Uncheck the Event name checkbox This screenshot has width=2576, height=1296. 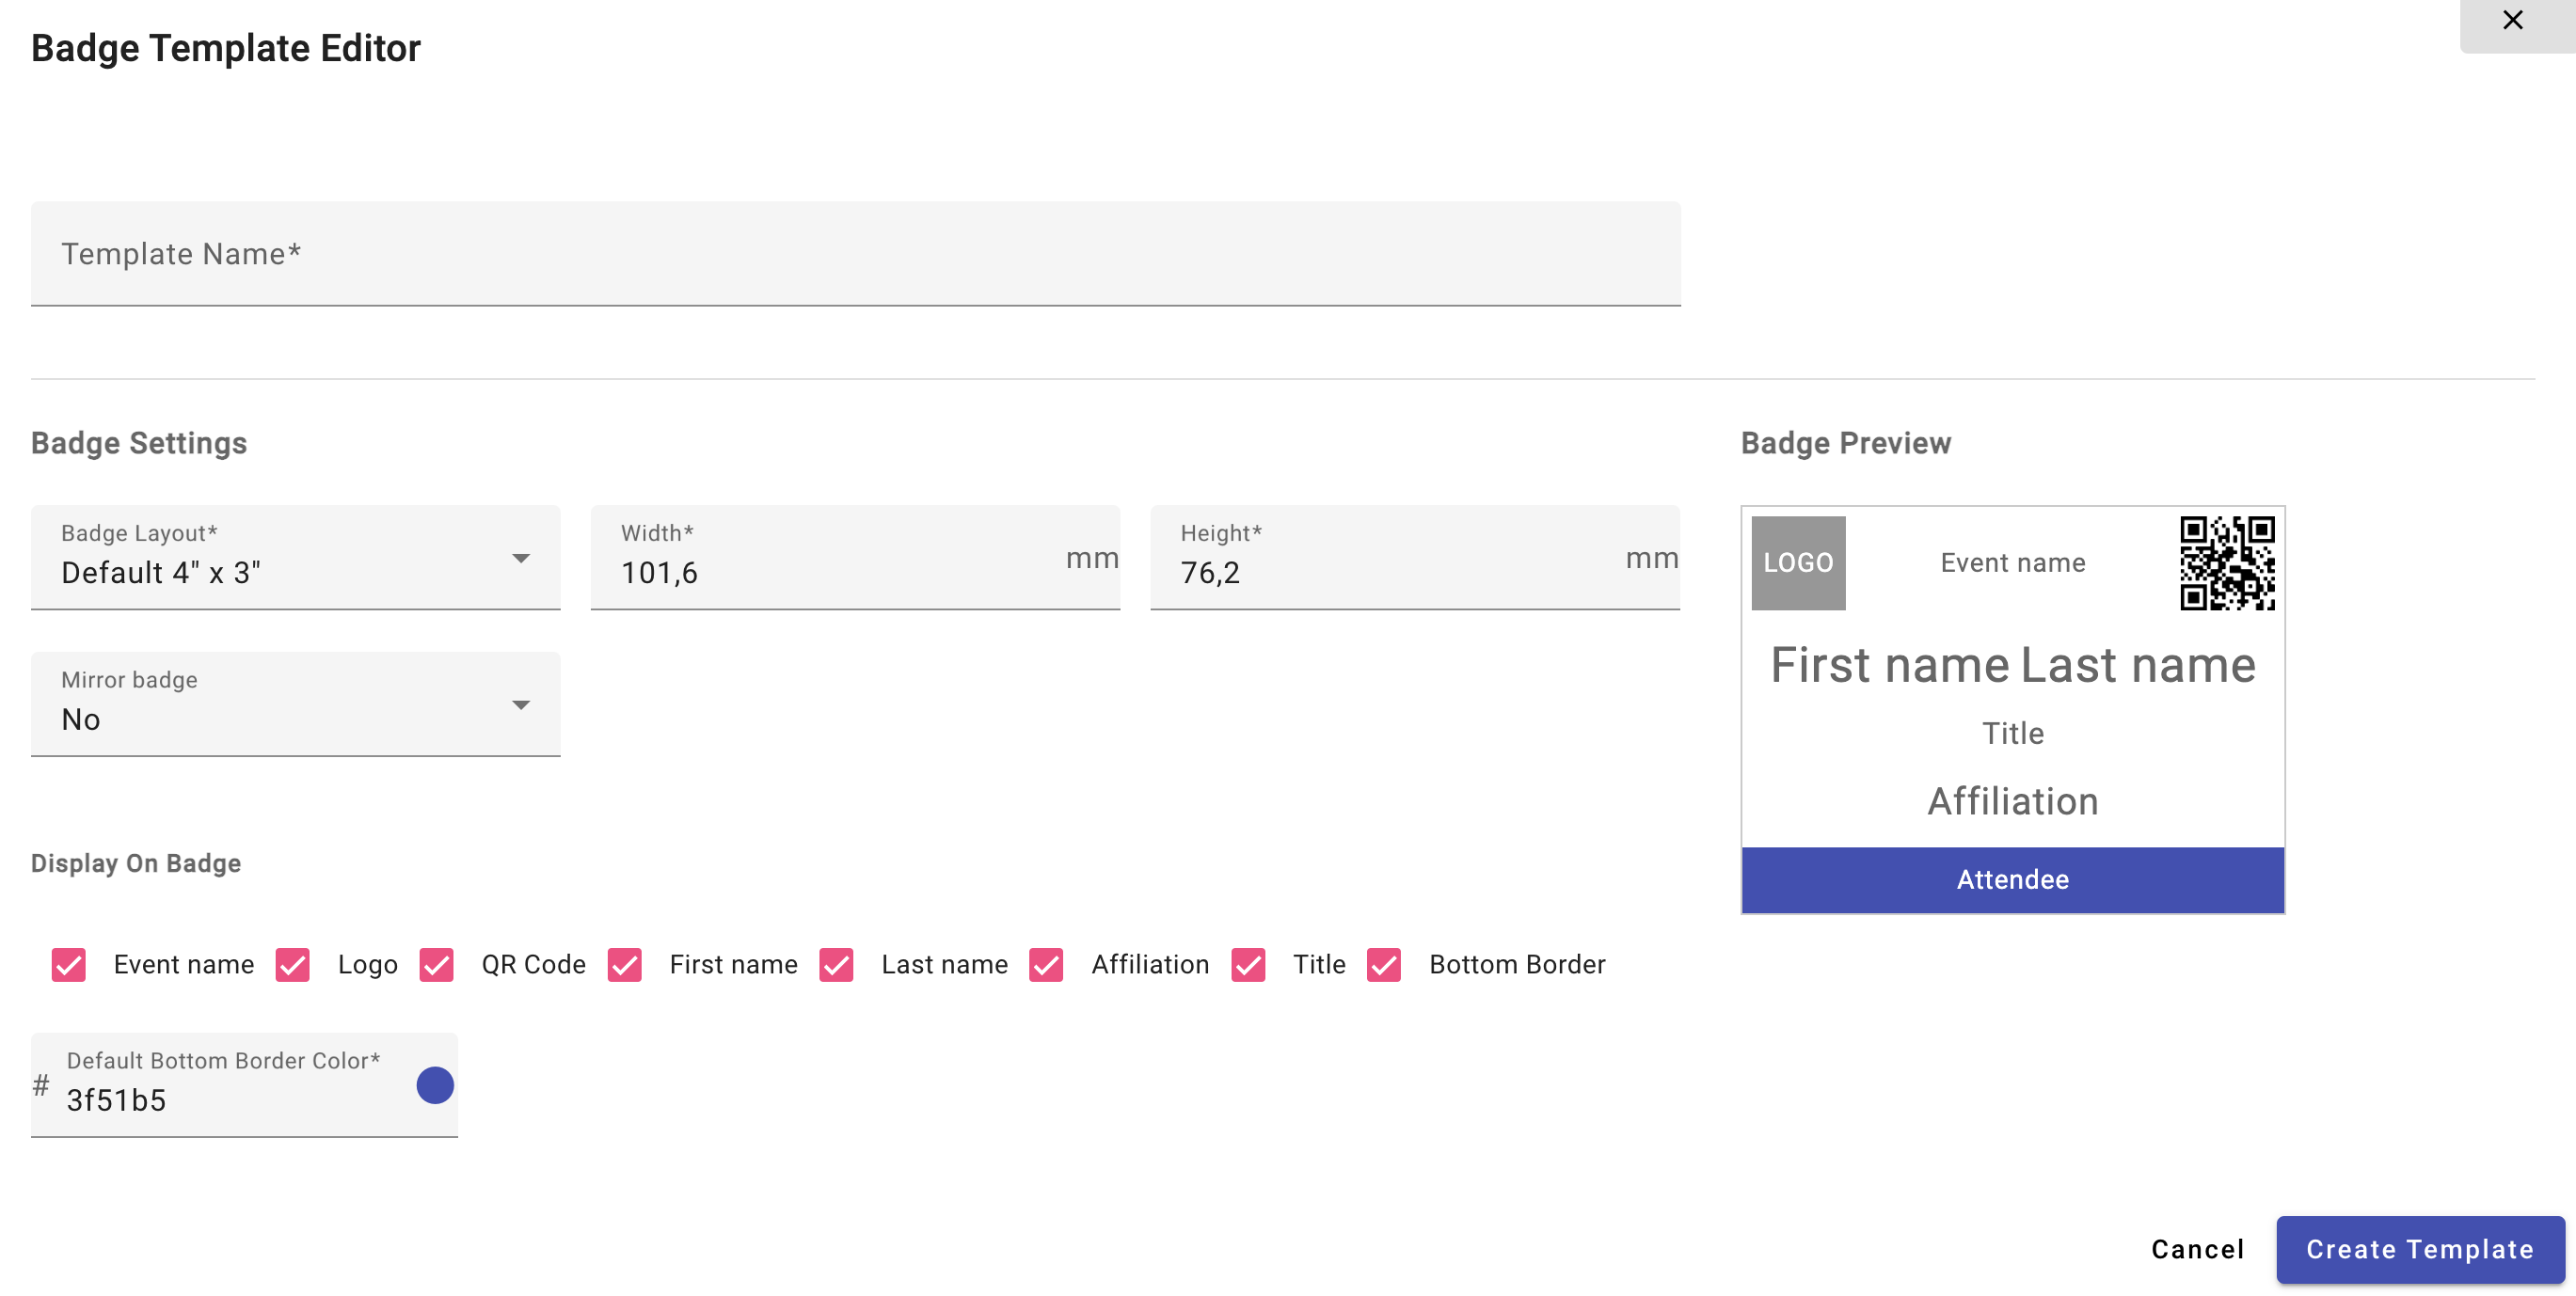[x=69, y=965]
